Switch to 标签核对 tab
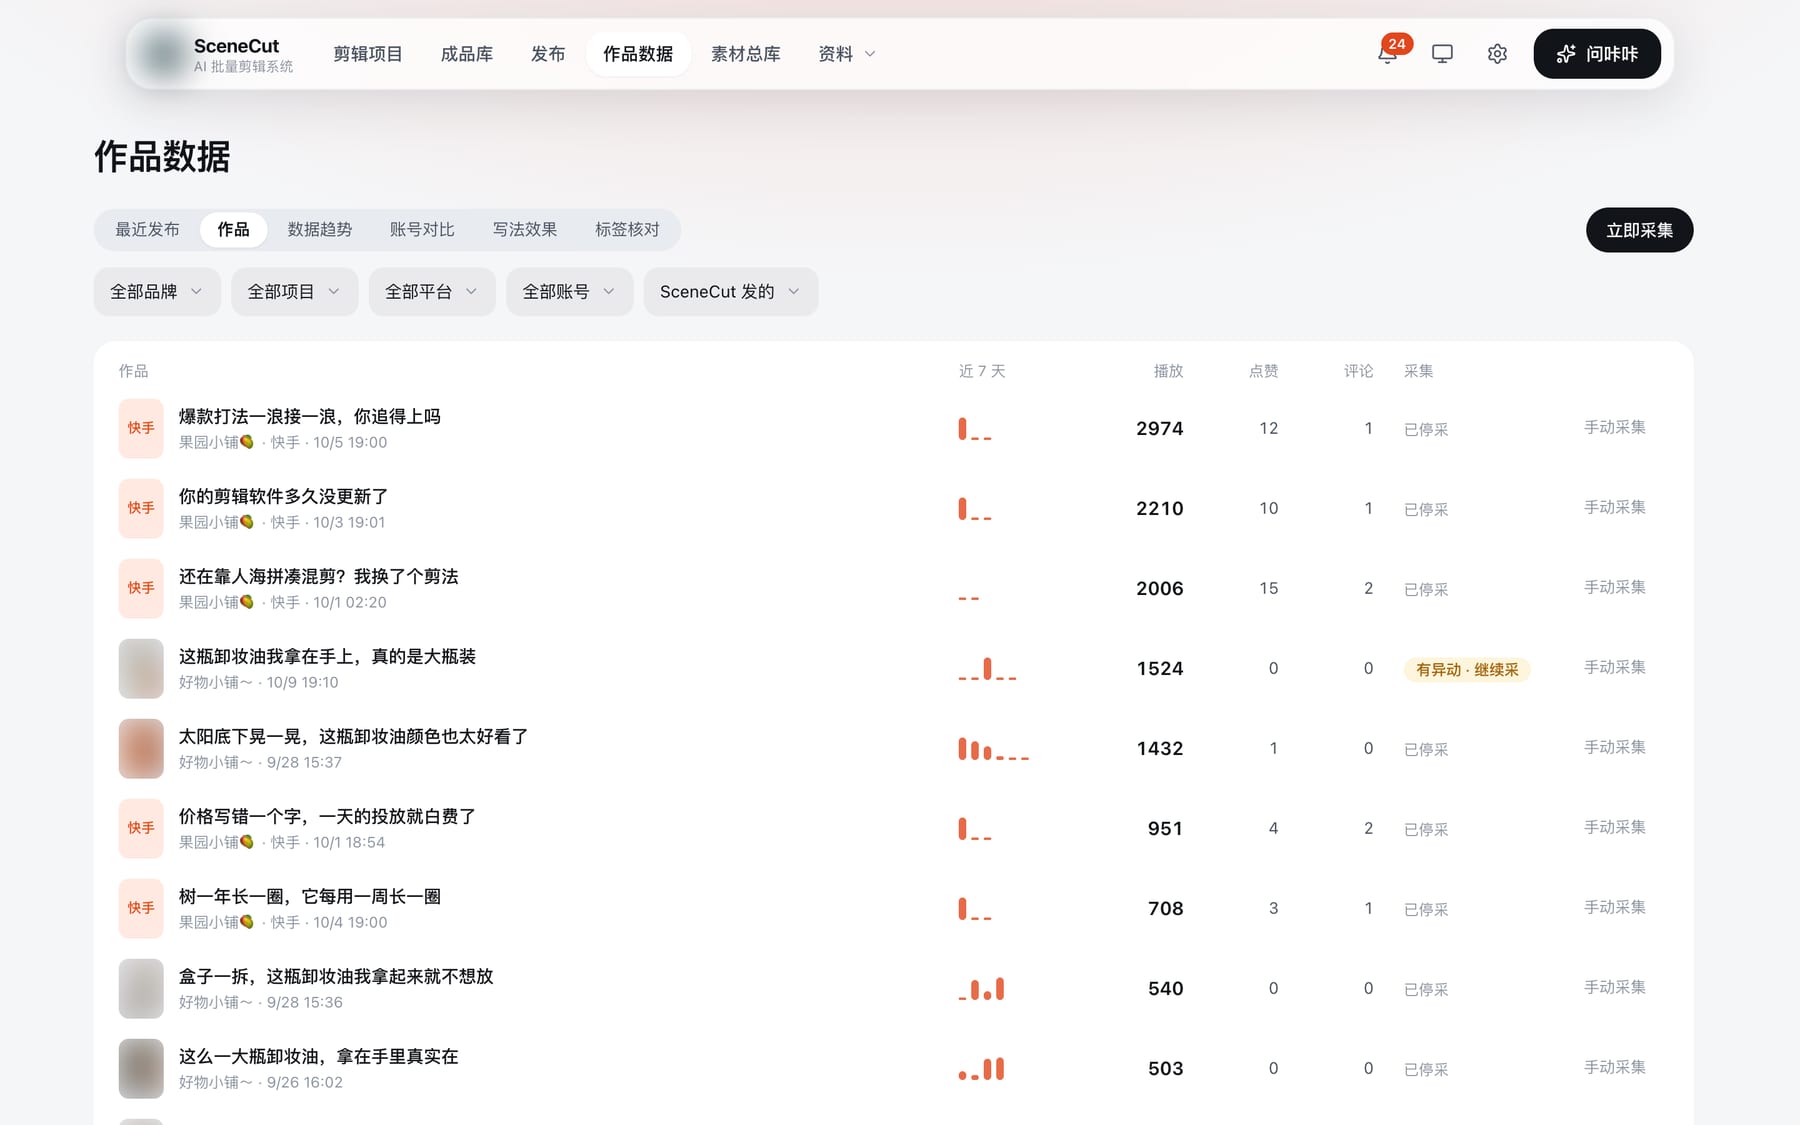Viewport: 1800px width, 1125px height. 627,230
